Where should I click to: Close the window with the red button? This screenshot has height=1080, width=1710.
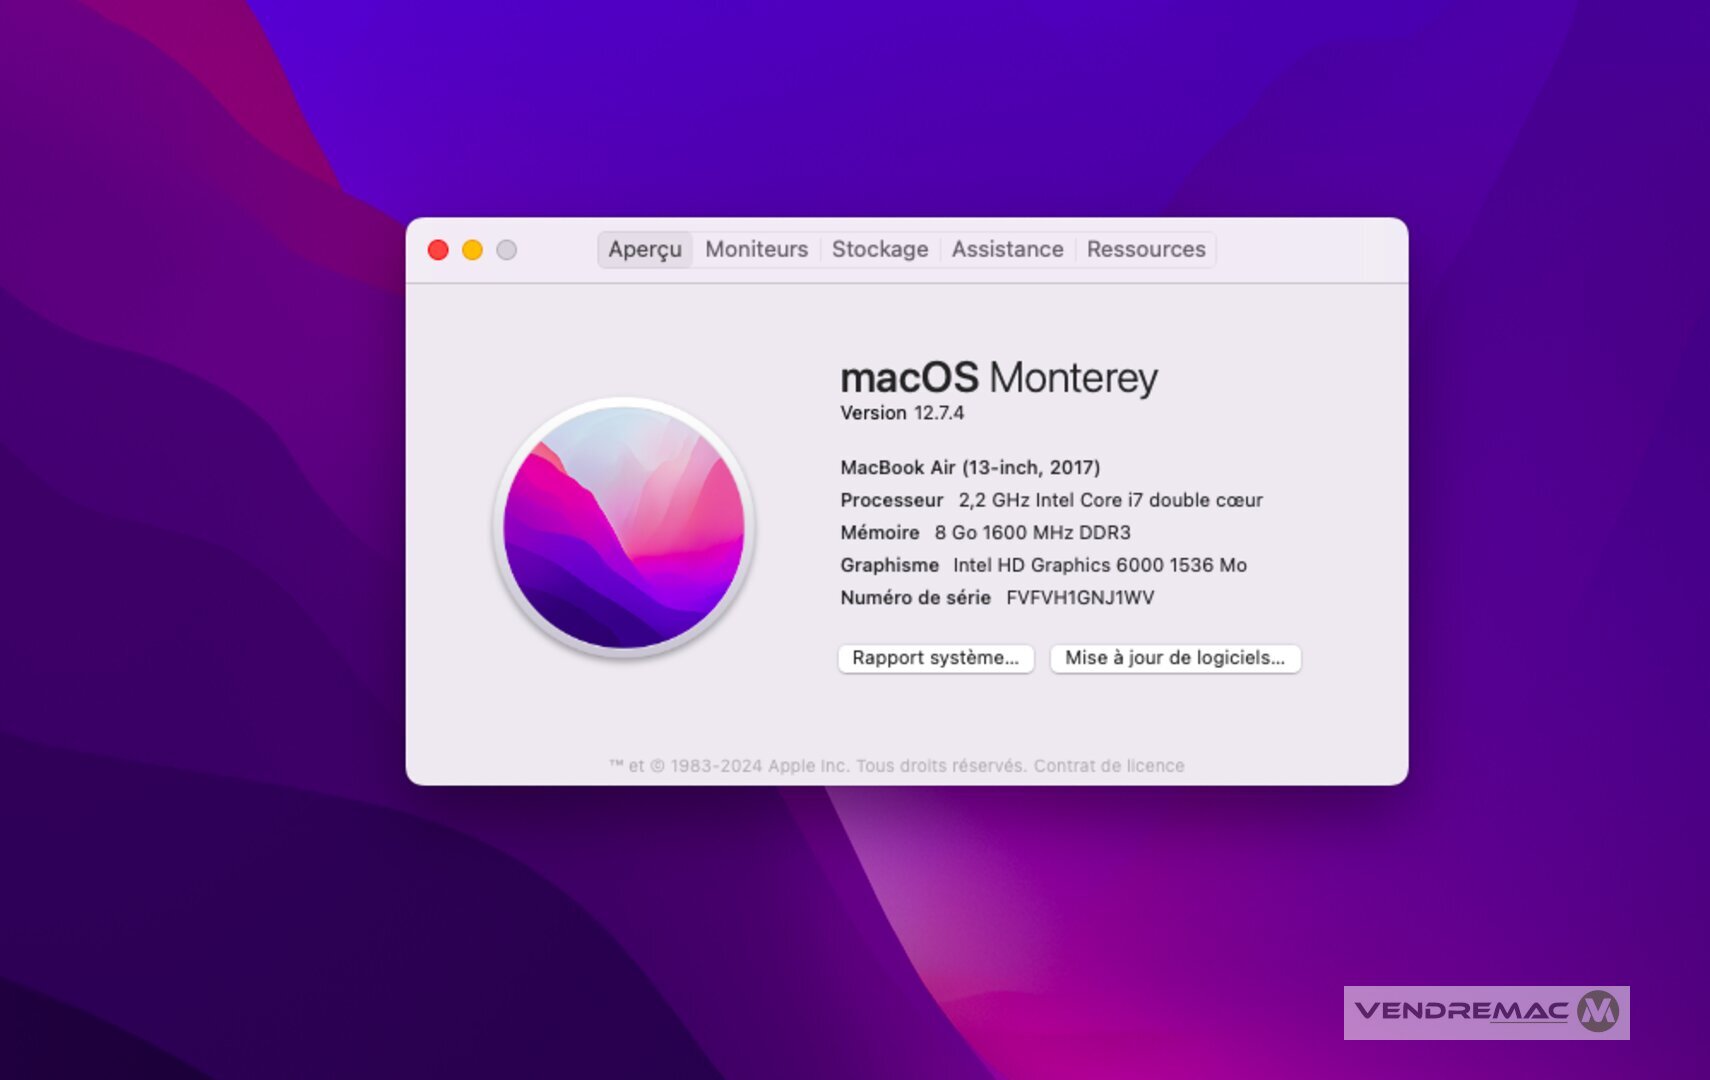tap(438, 250)
